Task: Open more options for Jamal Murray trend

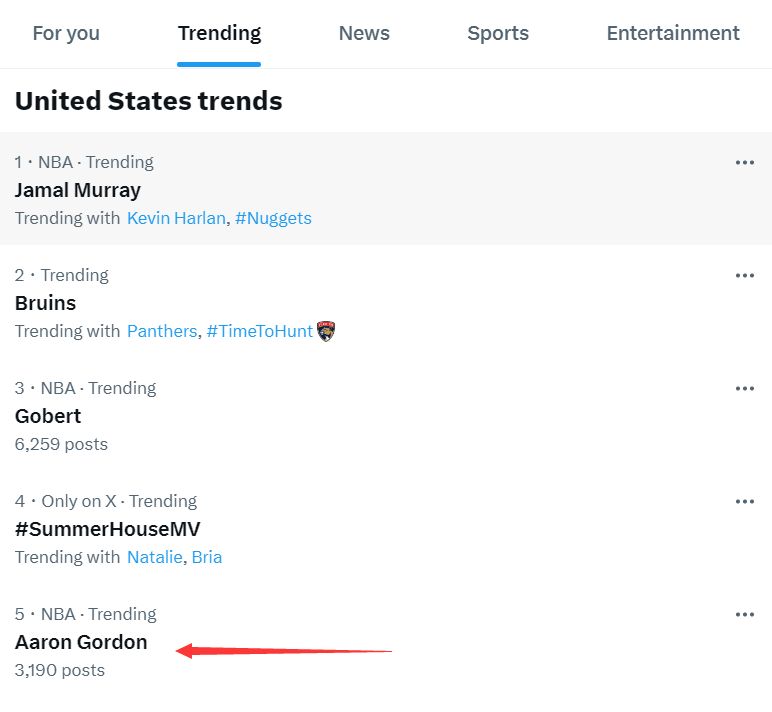Action: tap(744, 162)
